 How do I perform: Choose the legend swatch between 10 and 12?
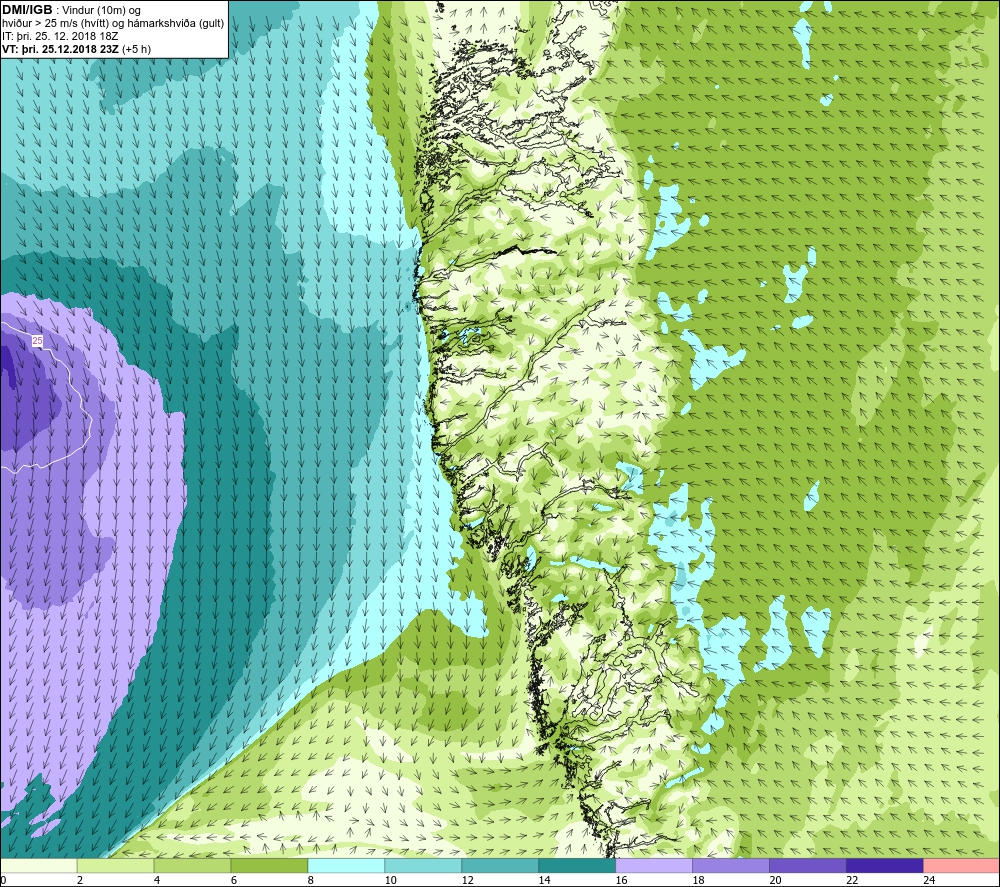(x=423, y=865)
